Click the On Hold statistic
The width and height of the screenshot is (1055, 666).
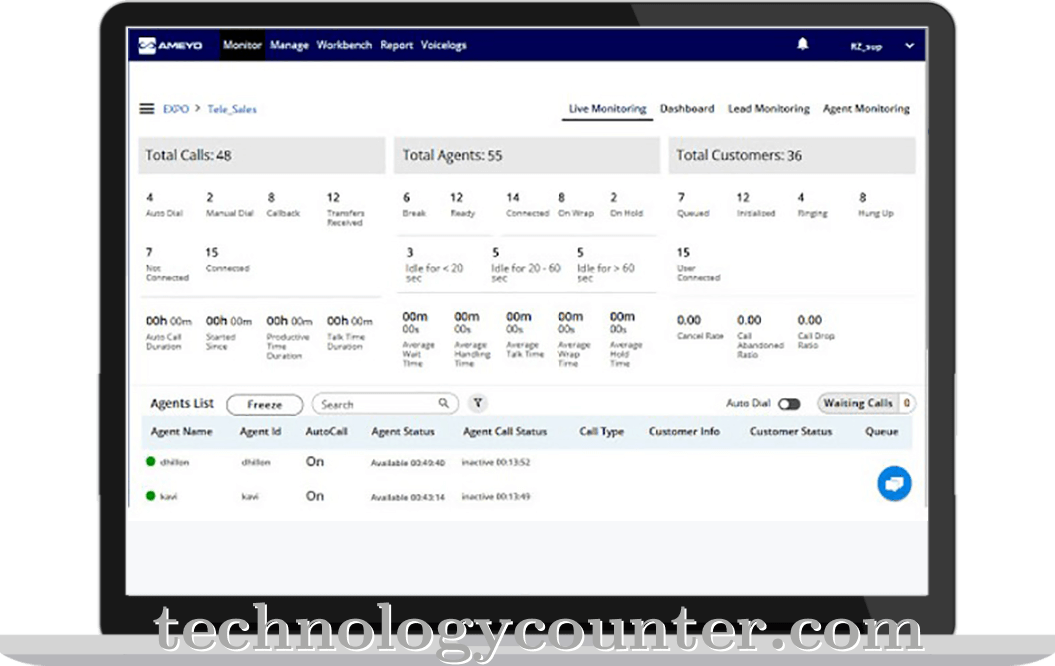[626, 205]
